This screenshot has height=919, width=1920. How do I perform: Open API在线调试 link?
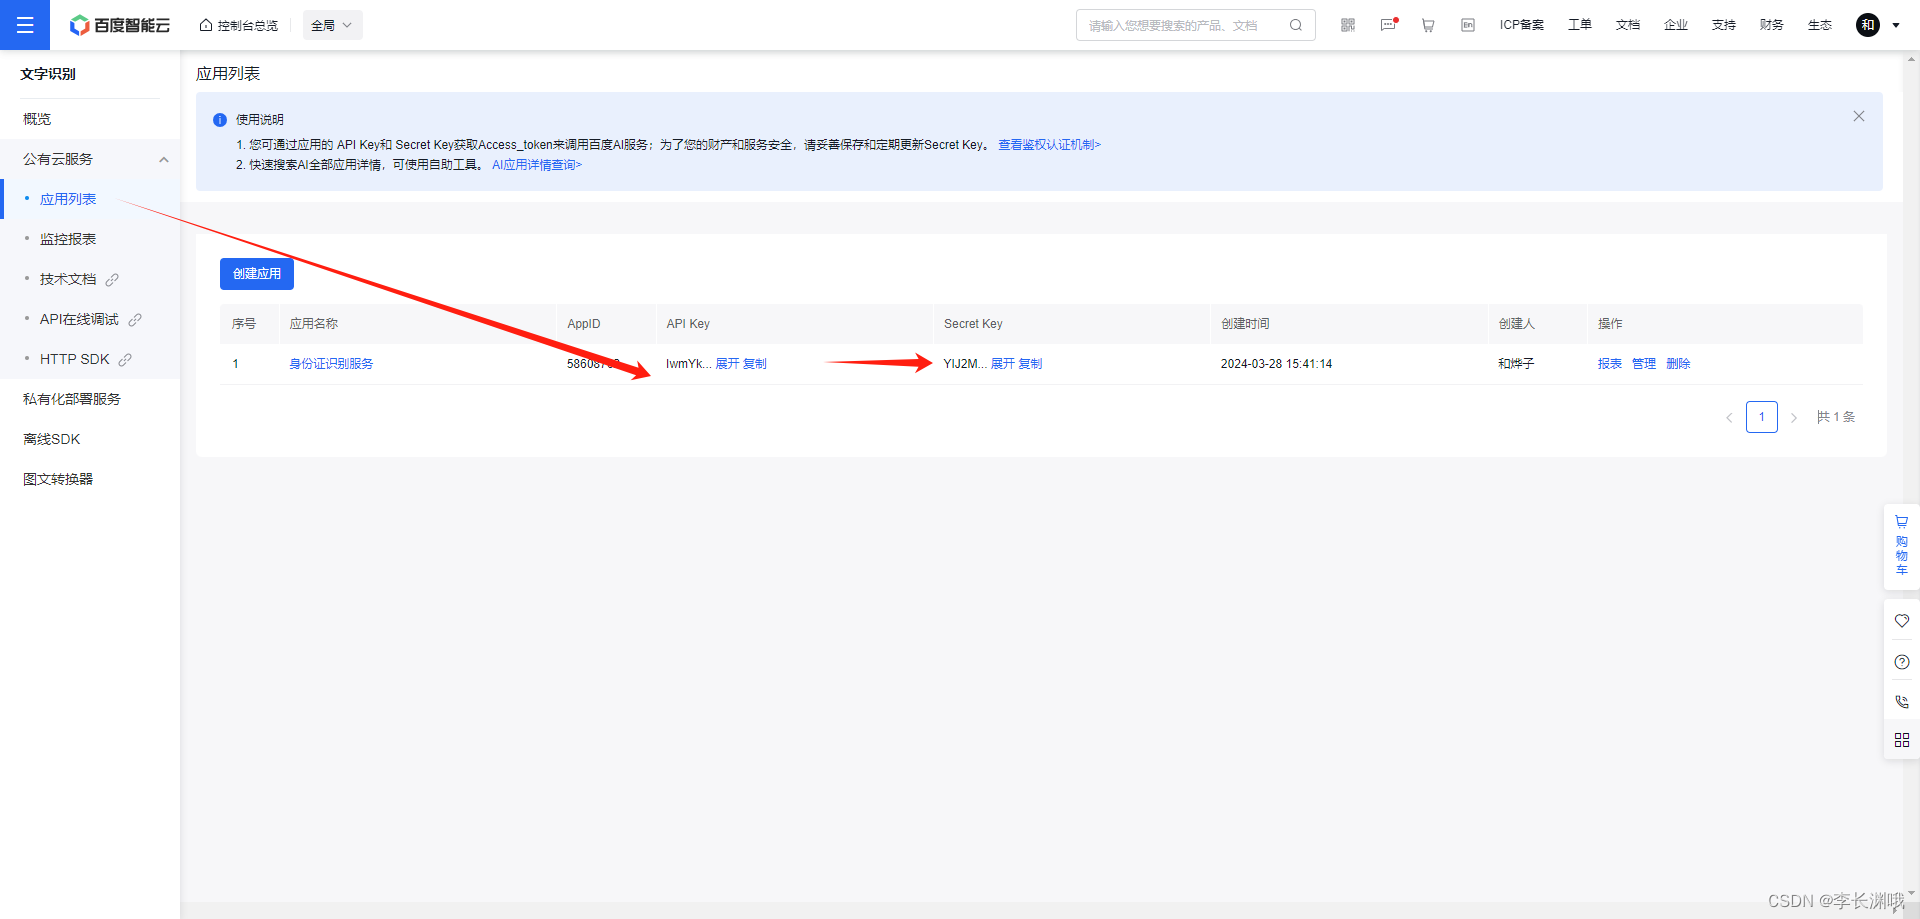[x=90, y=319]
